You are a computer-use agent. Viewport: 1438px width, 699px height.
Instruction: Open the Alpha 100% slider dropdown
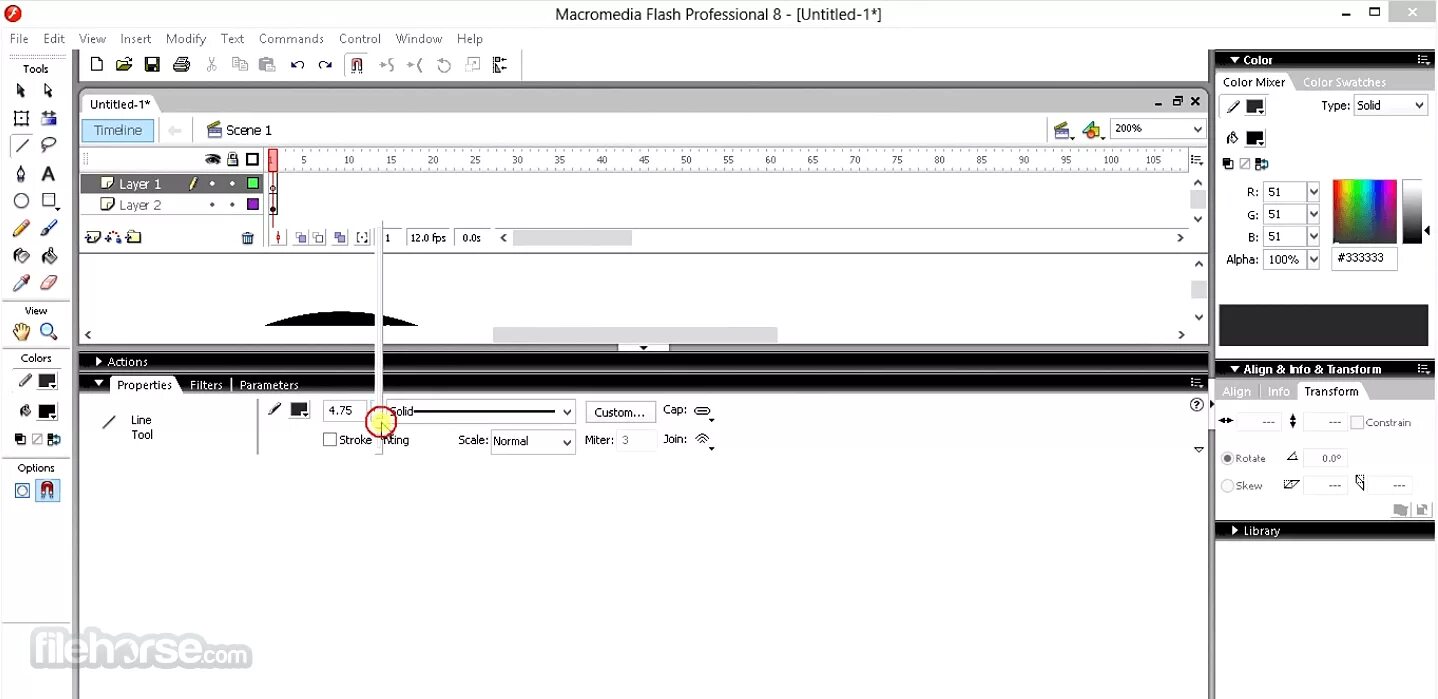pyautogui.click(x=1313, y=260)
